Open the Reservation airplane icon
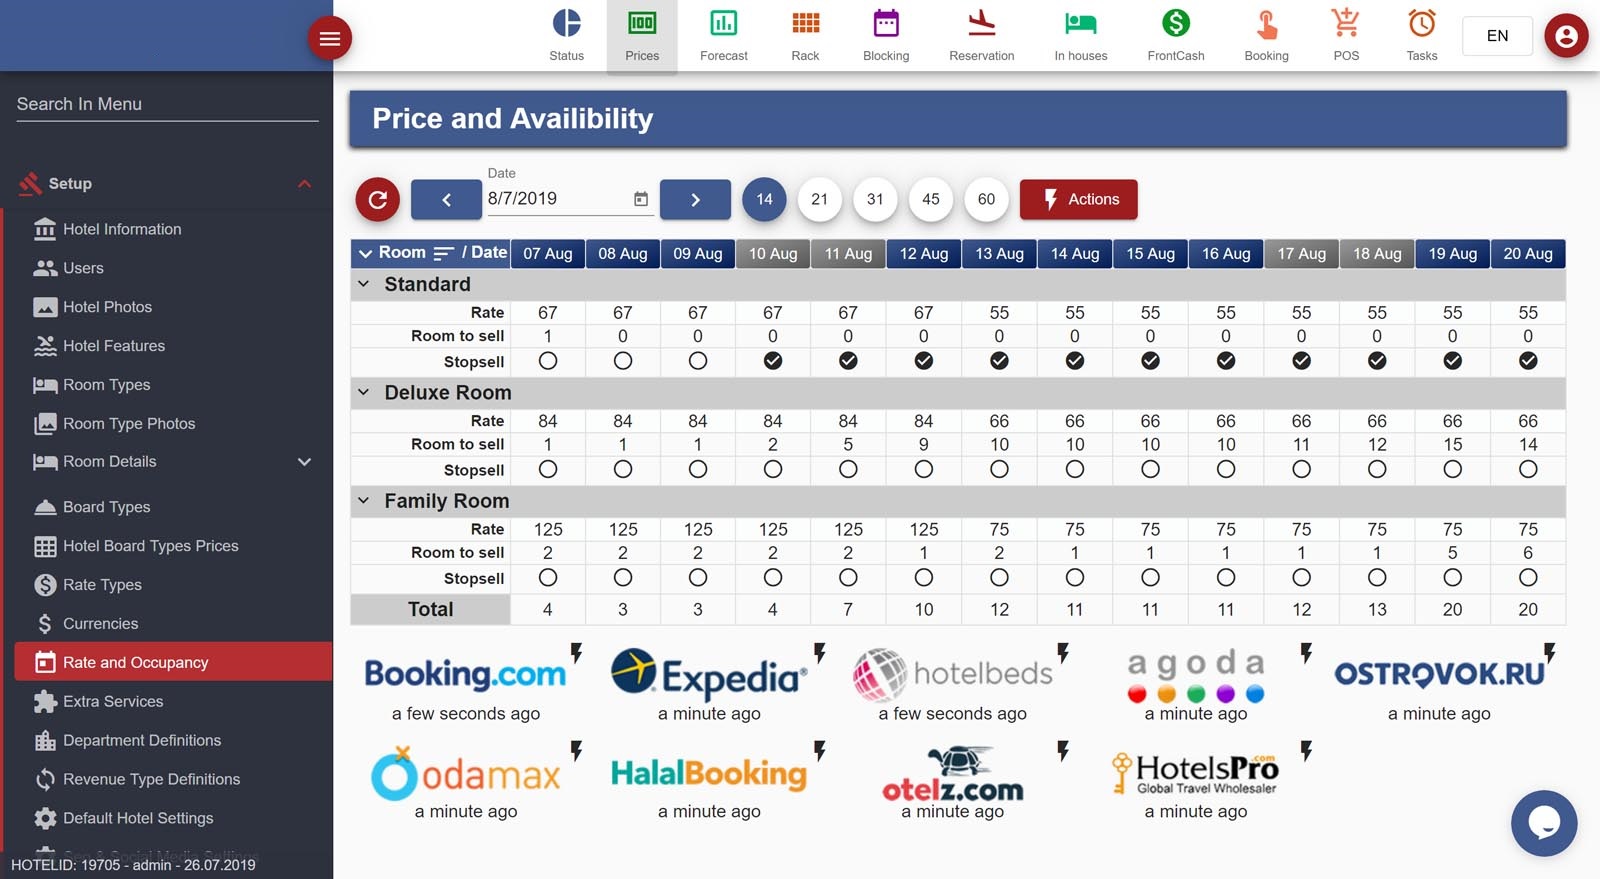The width and height of the screenshot is (1600, 879). pos(981,23)
